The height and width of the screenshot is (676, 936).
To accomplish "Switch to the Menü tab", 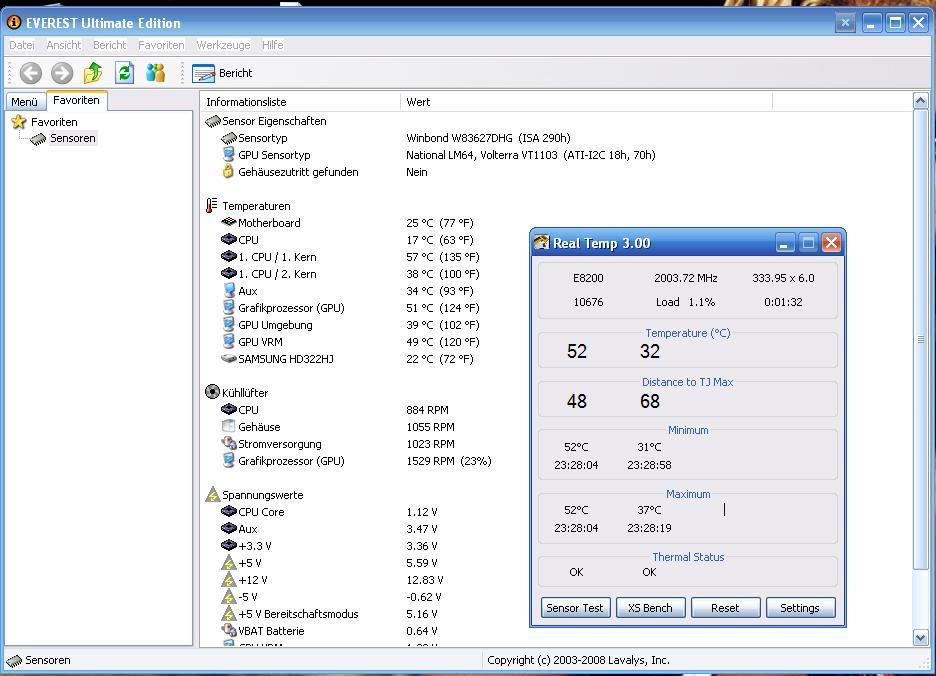I will [24, 102].
